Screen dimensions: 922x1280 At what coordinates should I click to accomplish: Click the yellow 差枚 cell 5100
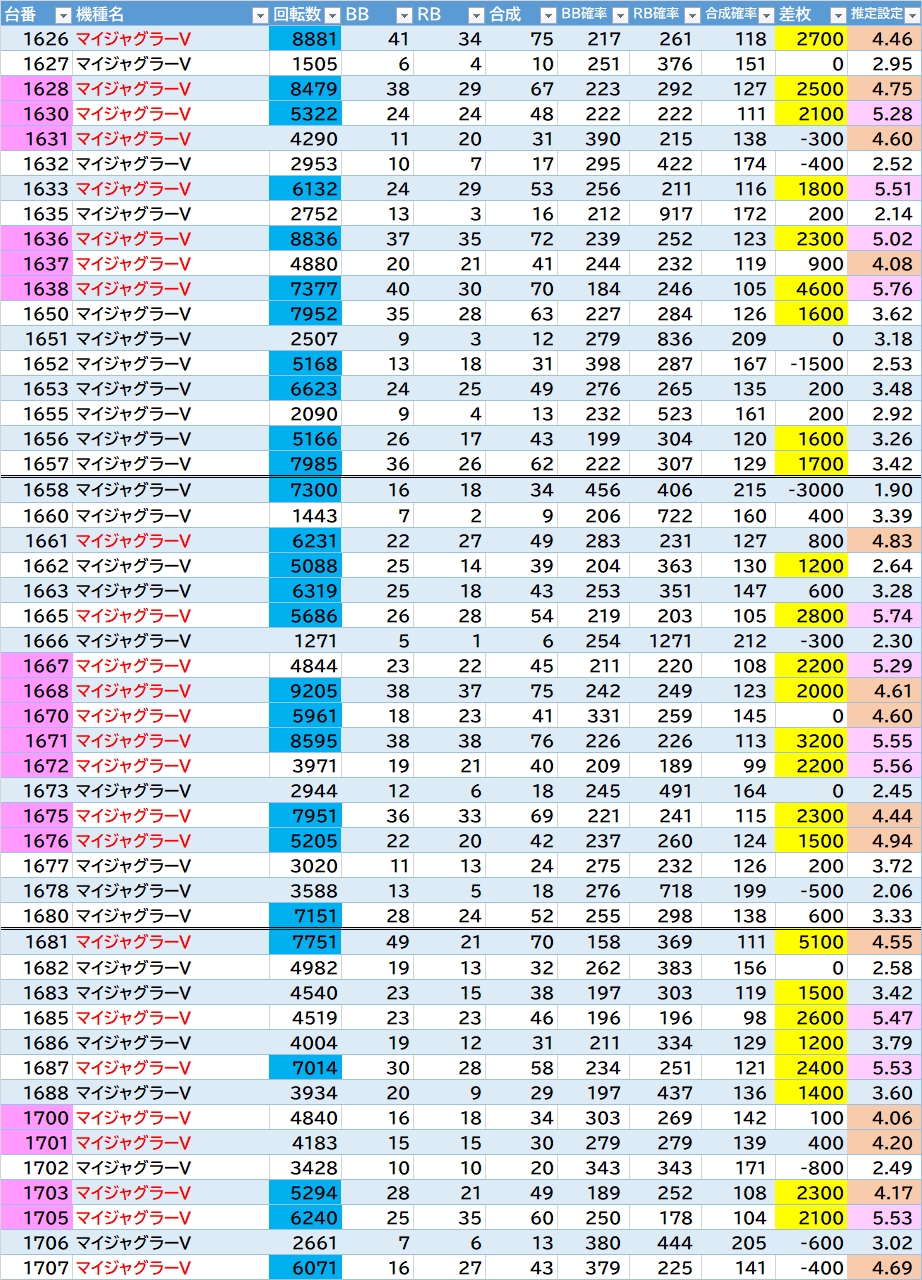pyautogui.click(x=811, y=943)
